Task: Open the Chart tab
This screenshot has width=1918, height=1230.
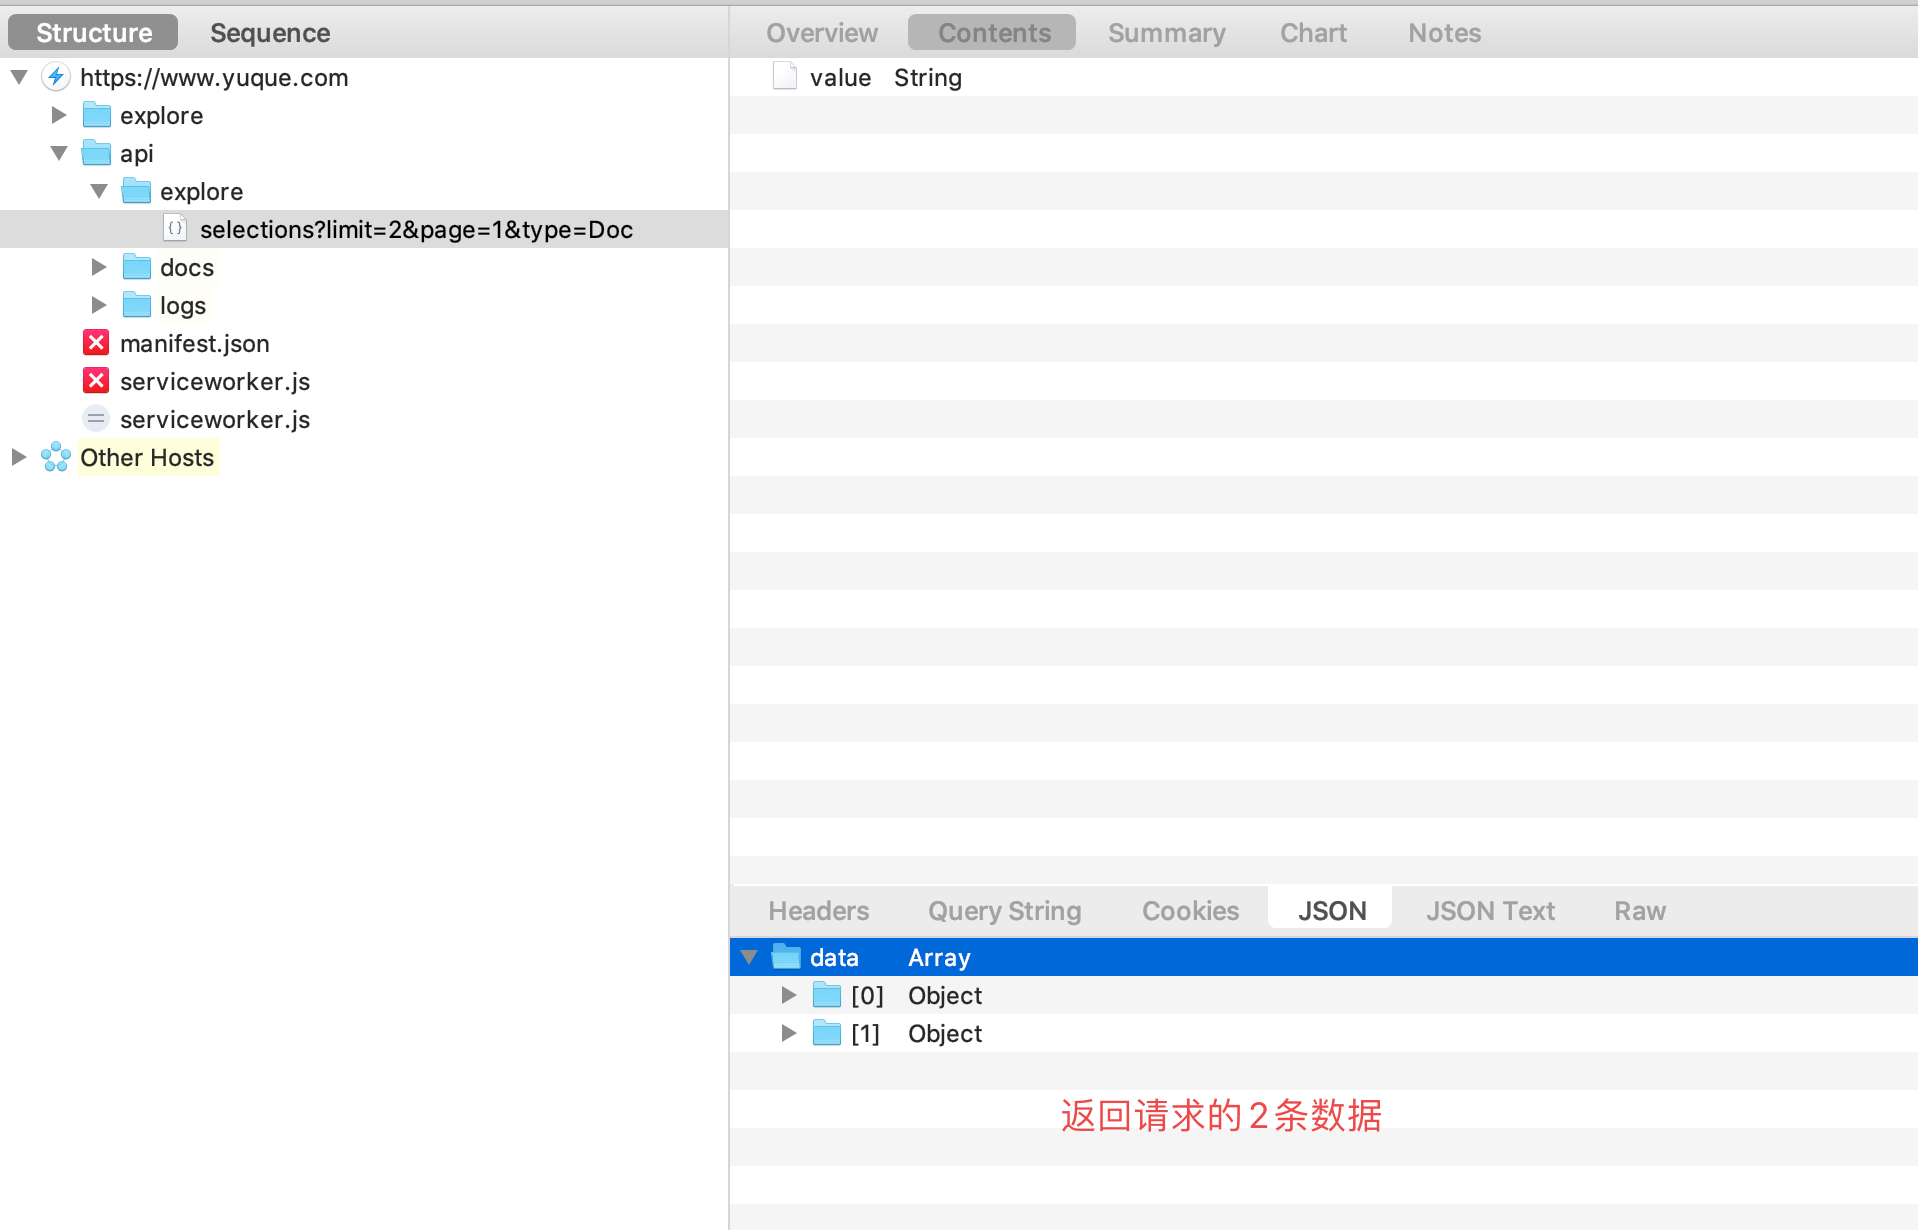Action: click(x=1314, y=32)
